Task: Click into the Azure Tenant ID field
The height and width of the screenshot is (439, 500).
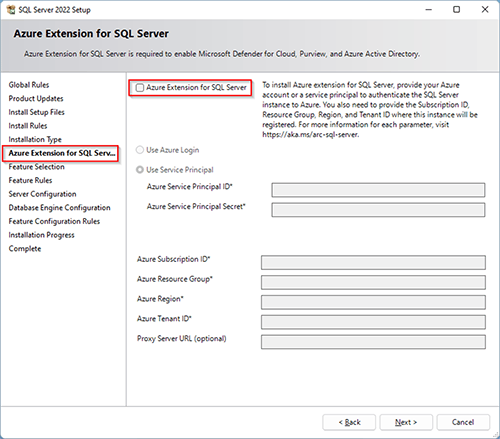Action: (x=373, y=322)
